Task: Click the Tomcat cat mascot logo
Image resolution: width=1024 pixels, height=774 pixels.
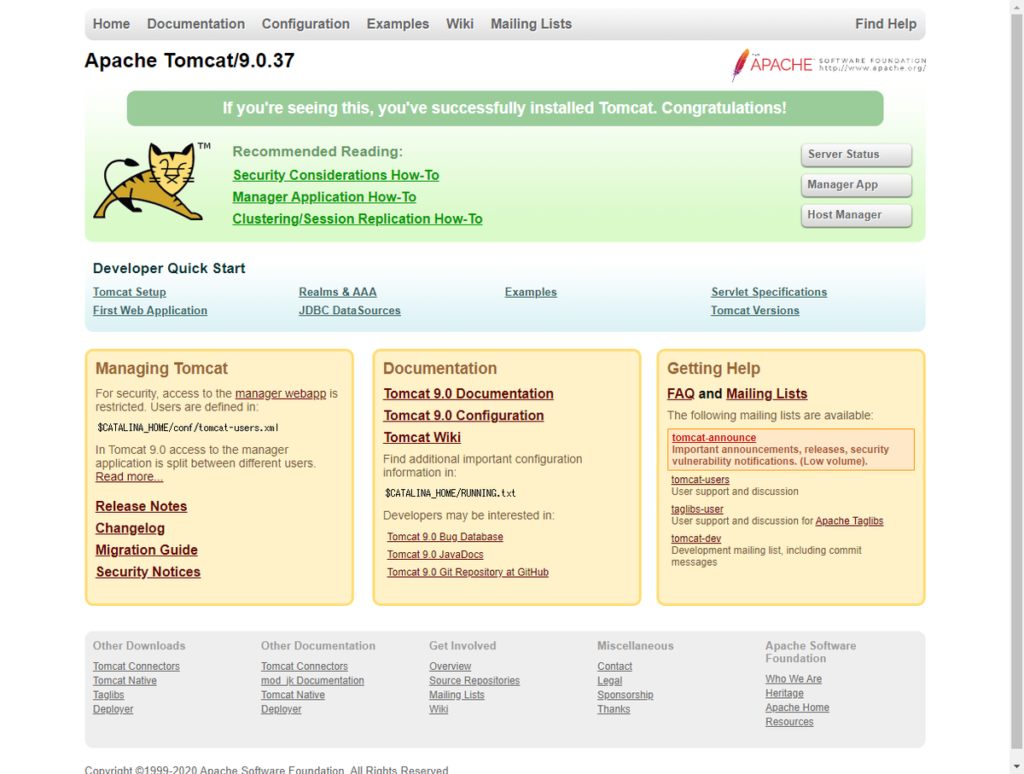Action: point(146,181)
